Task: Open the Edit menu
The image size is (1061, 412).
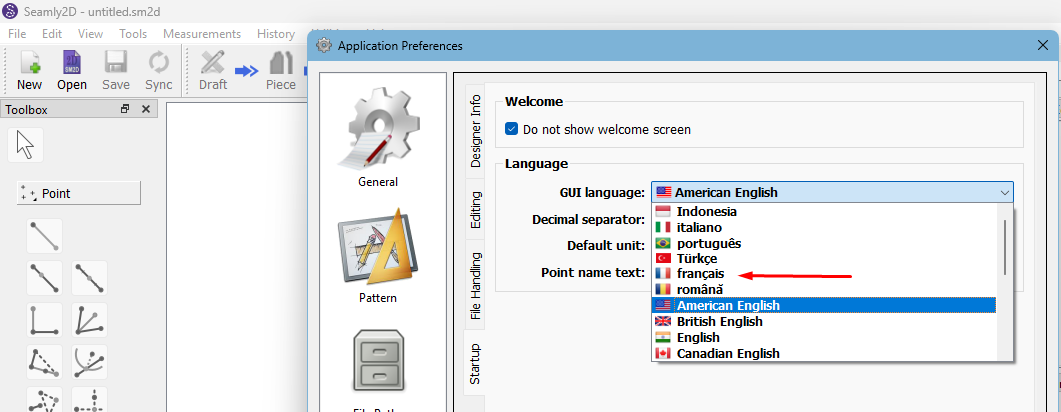Action: point(52,34)
